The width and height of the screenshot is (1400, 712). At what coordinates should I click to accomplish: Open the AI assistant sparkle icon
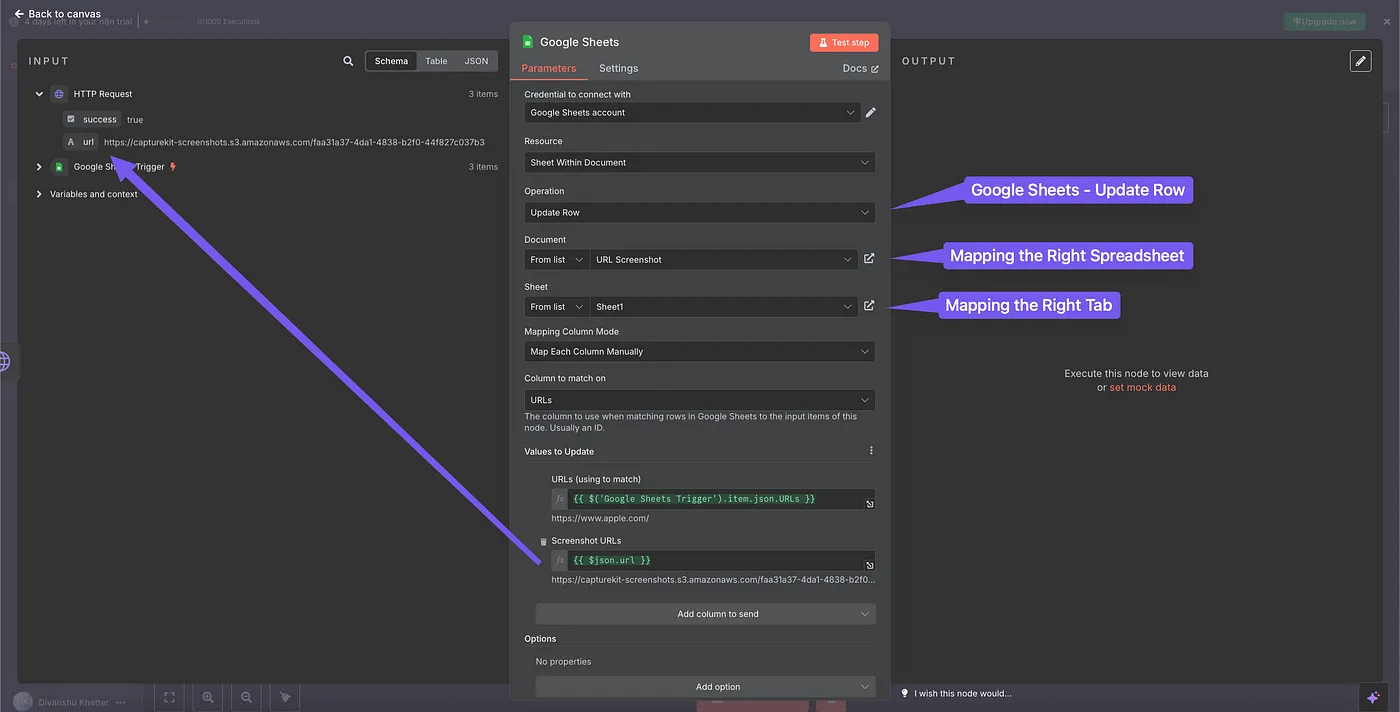coord(1373,697)
